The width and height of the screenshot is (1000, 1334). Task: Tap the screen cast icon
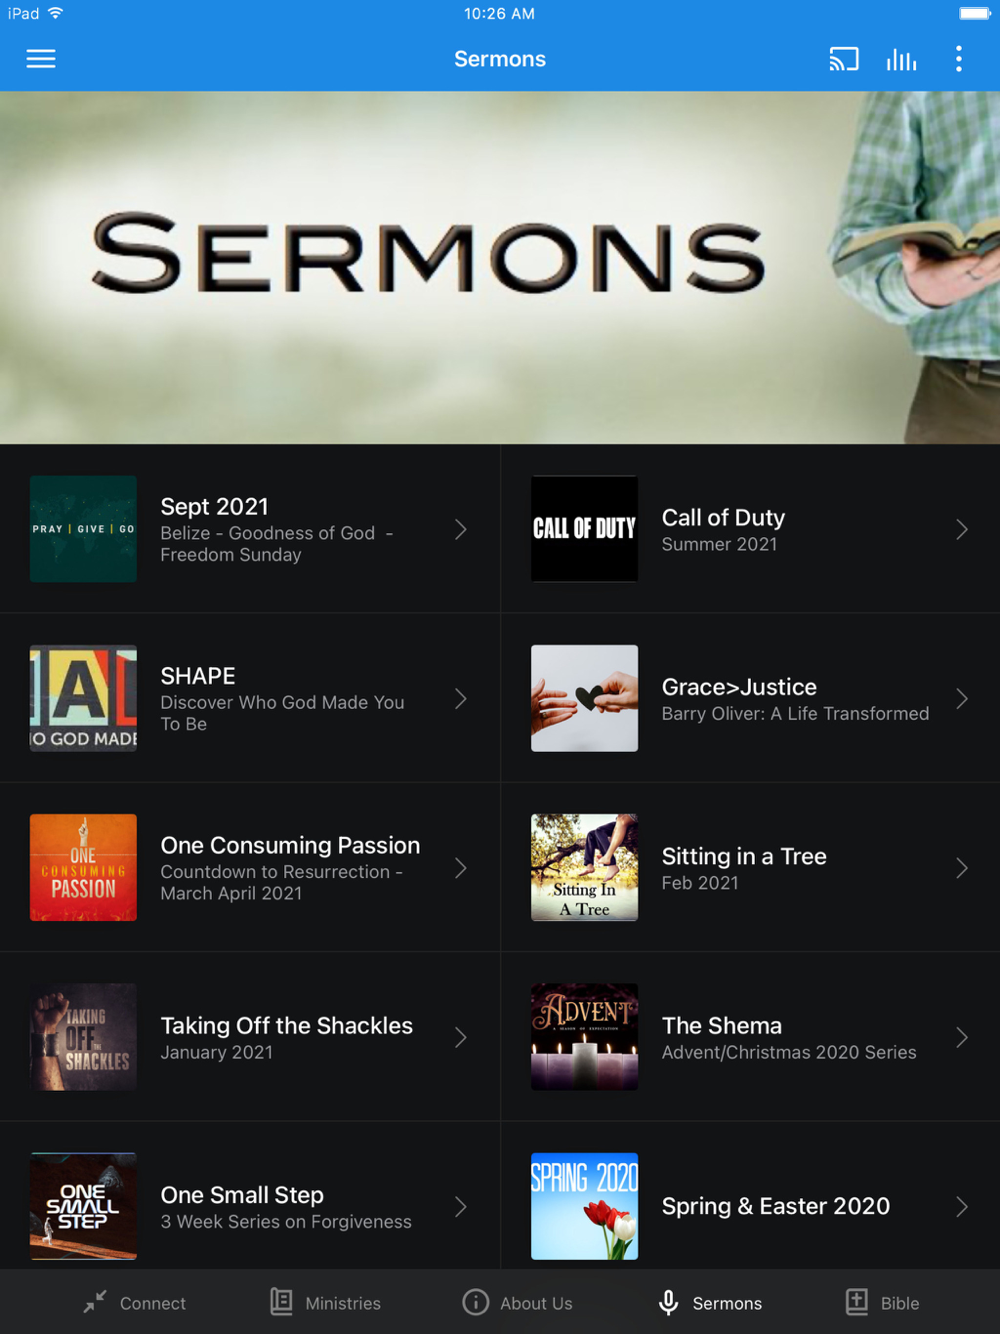point(844,59)
